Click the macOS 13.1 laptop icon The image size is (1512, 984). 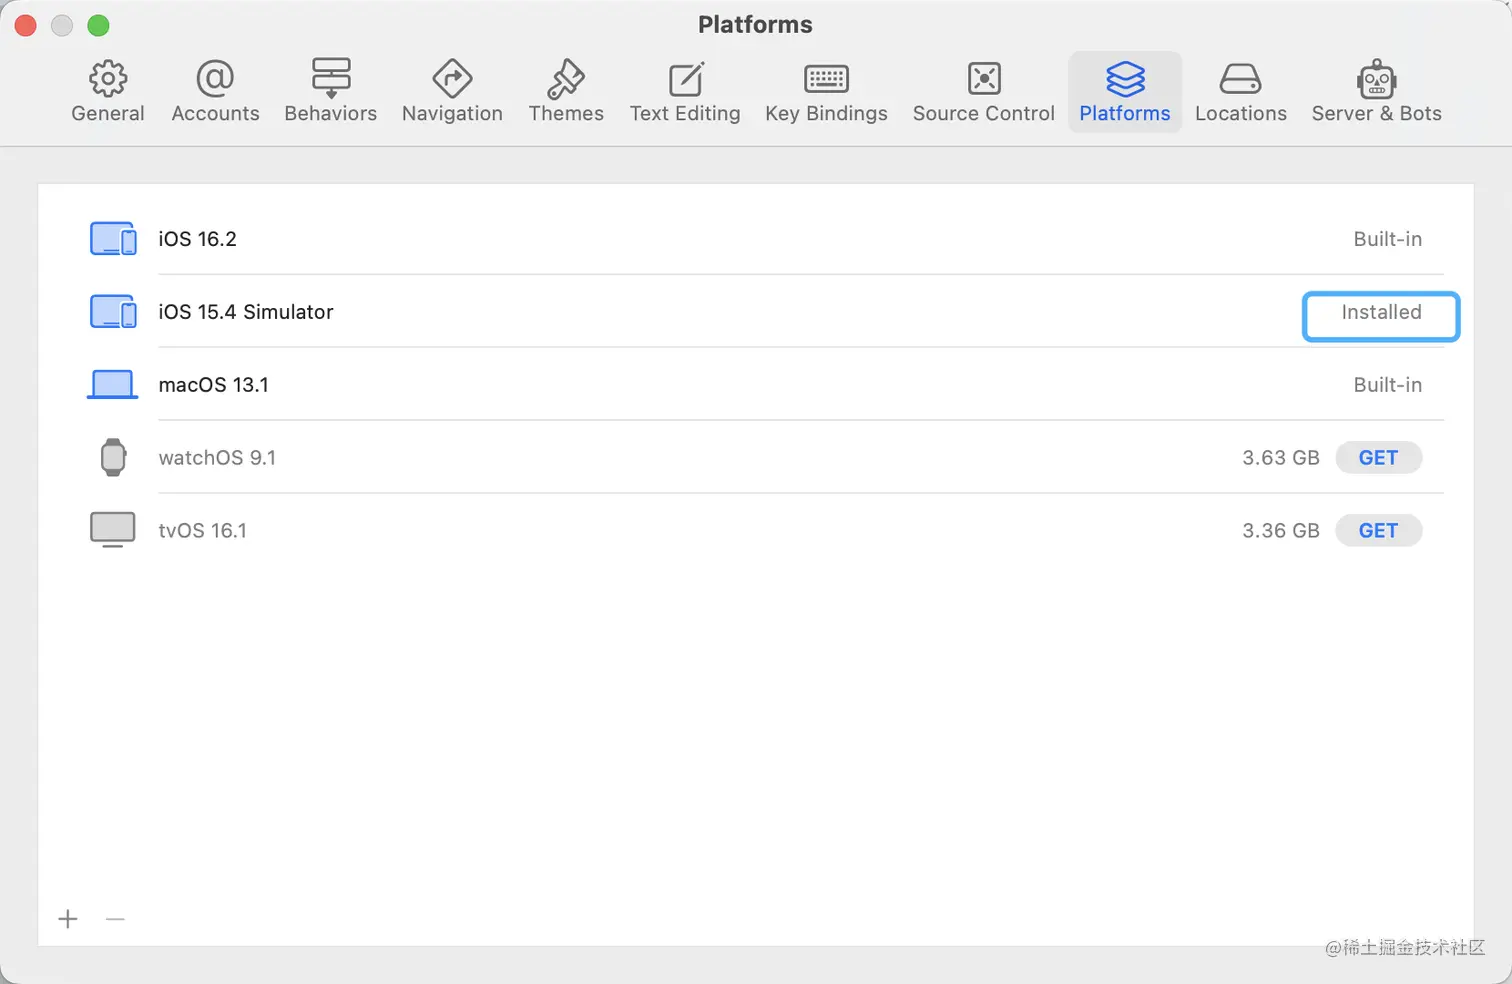click(x=112, y=385)
